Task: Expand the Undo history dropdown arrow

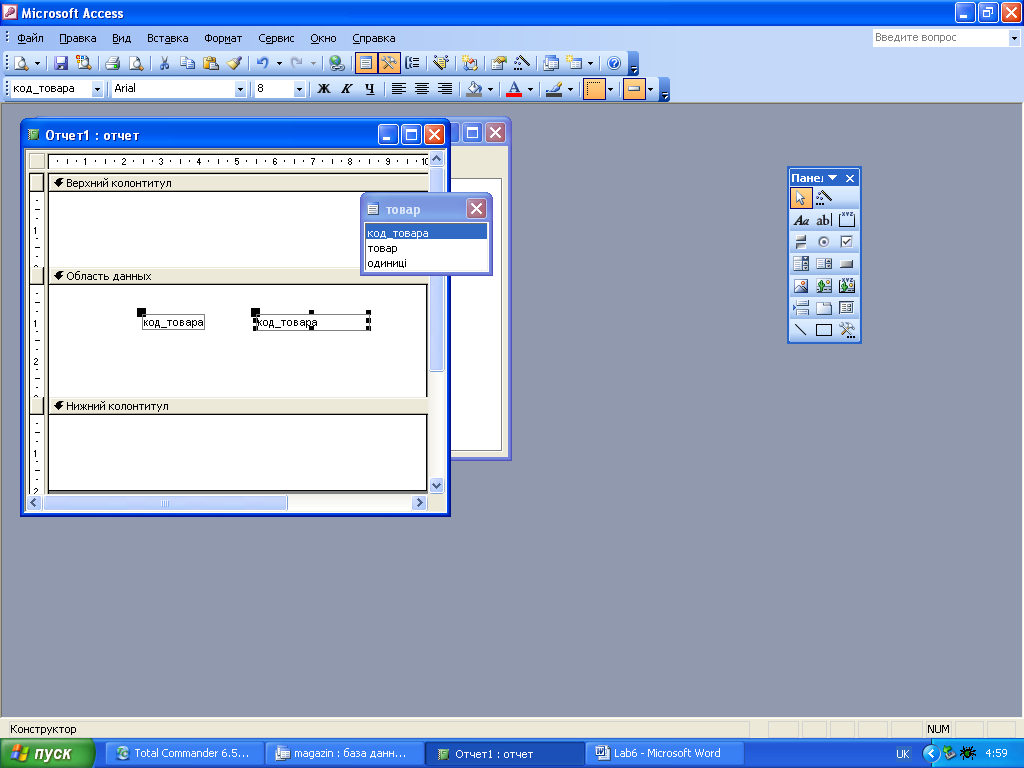Action: click(x=279, y=63)
